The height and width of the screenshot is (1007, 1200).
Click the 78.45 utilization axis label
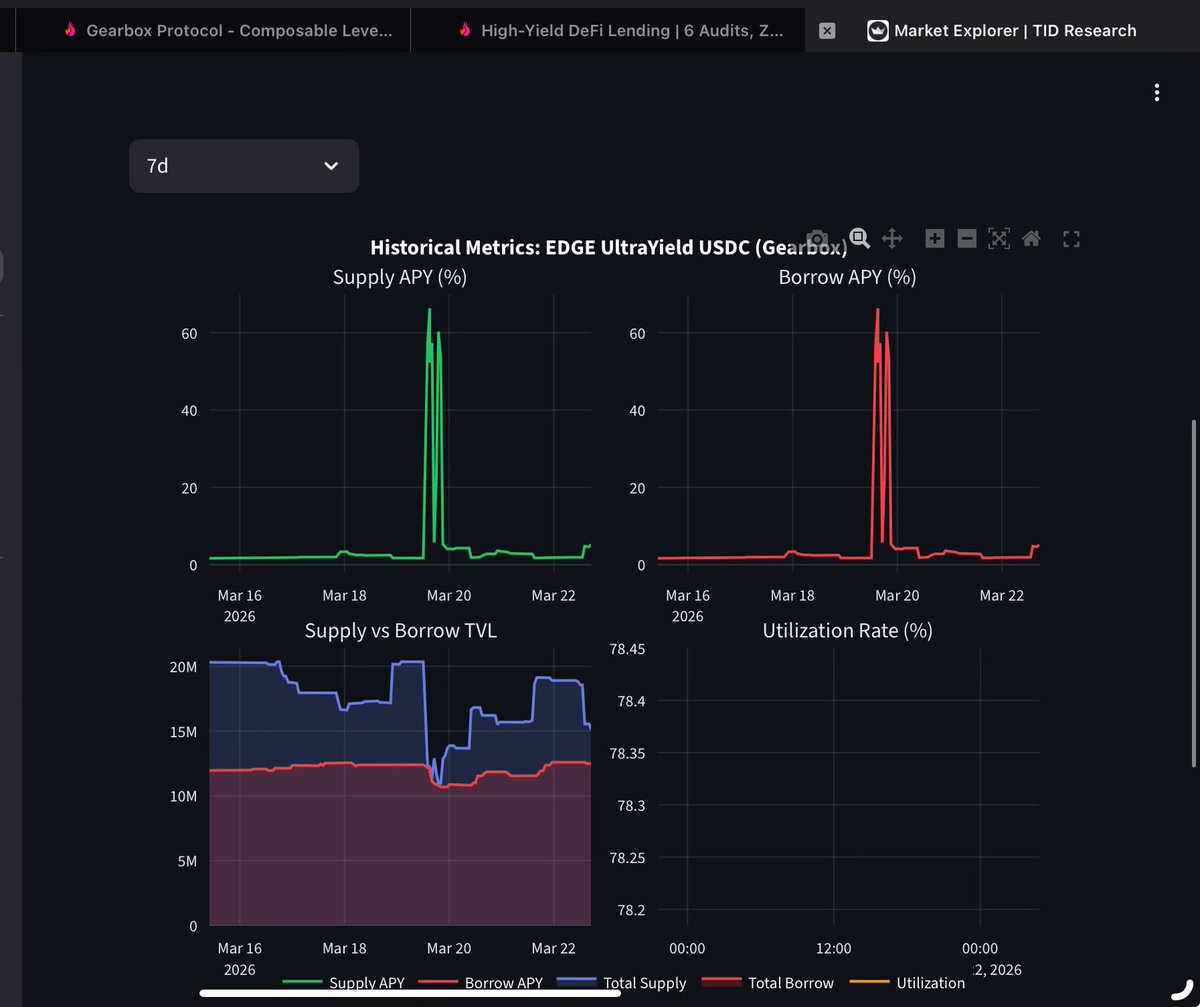(627, 649)
